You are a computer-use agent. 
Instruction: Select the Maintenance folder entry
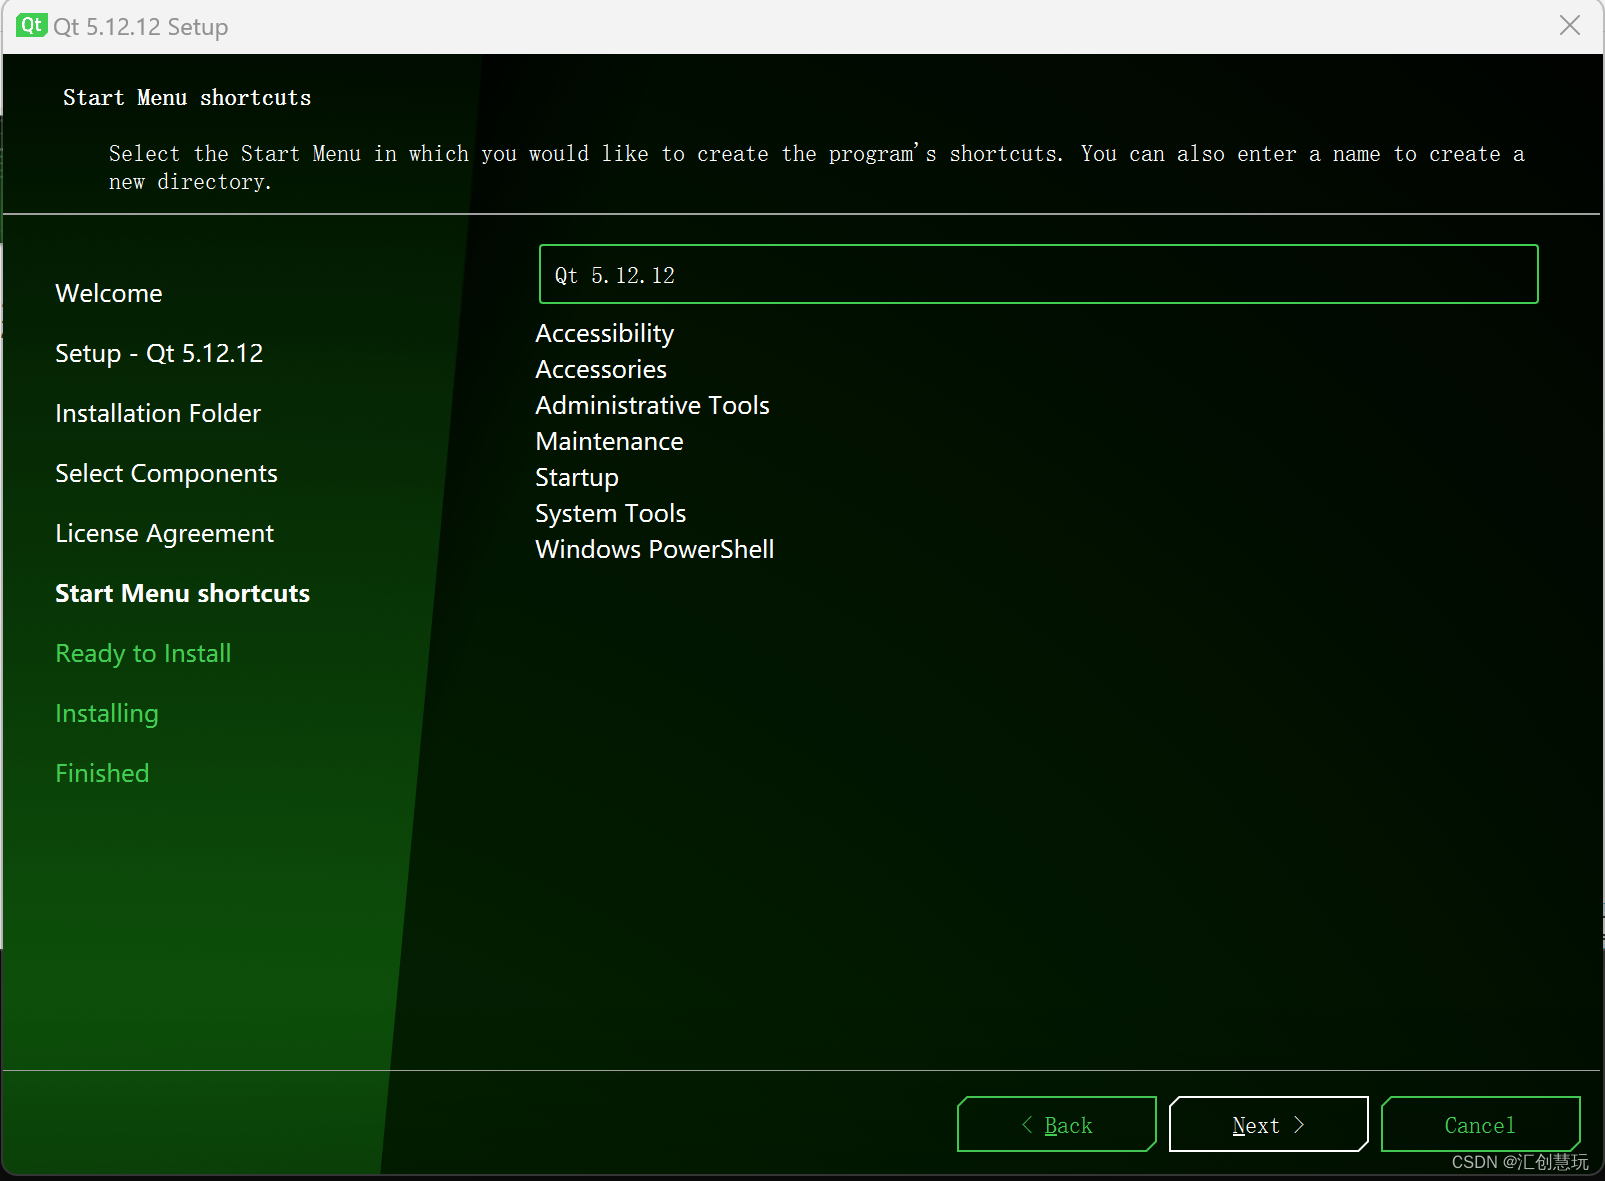click(609, 441)
